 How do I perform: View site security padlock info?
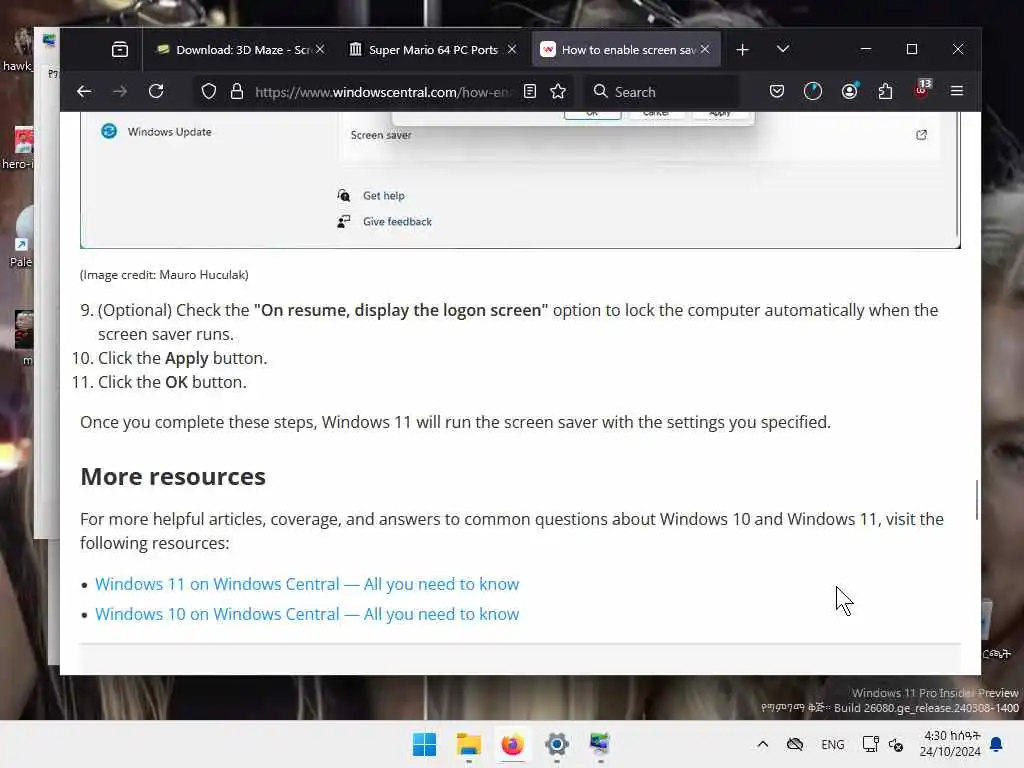(x=237, y=91)
